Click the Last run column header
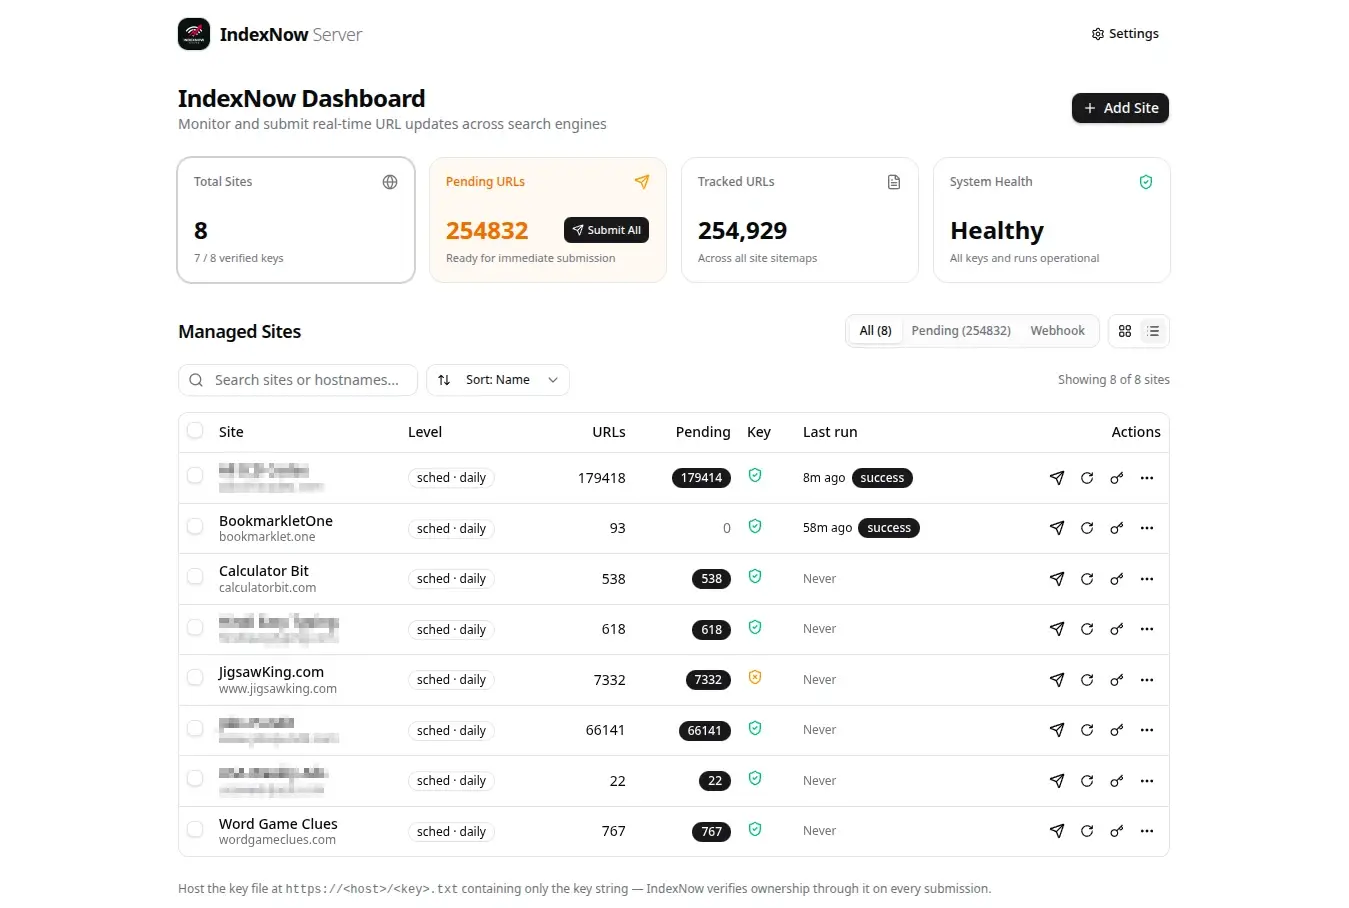 (830, 432)
